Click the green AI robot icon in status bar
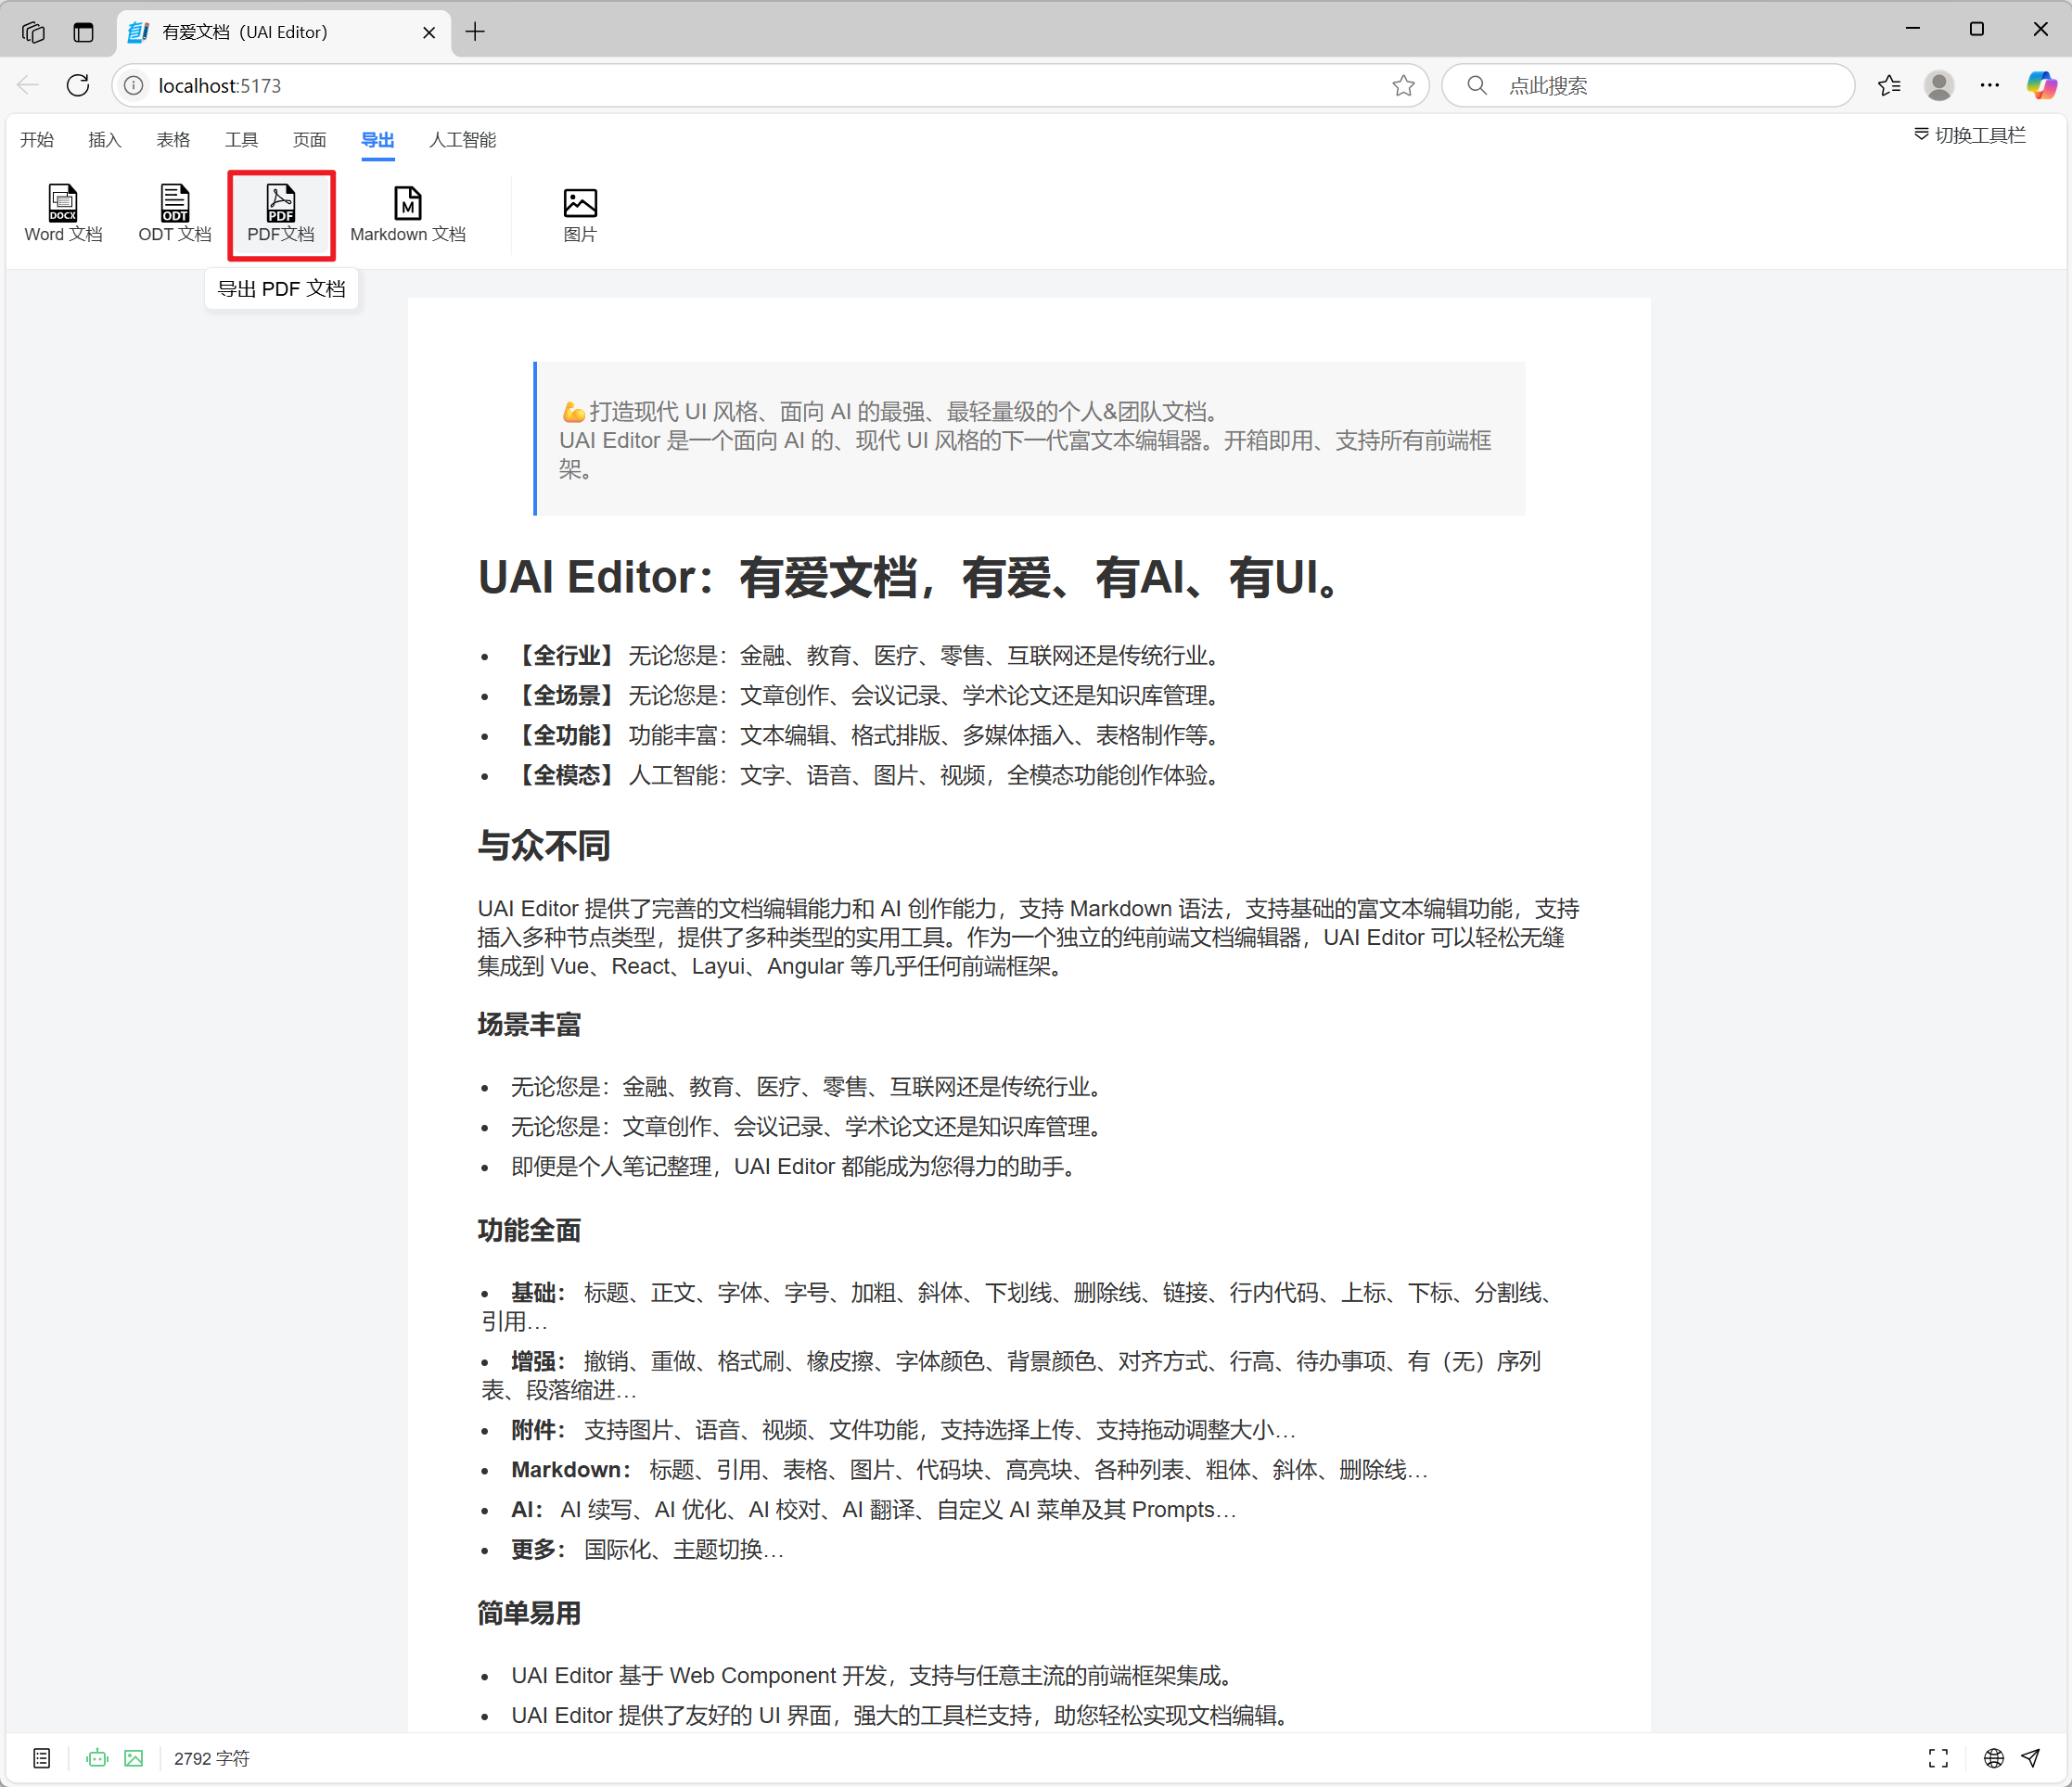 [x=97, y=1757]
